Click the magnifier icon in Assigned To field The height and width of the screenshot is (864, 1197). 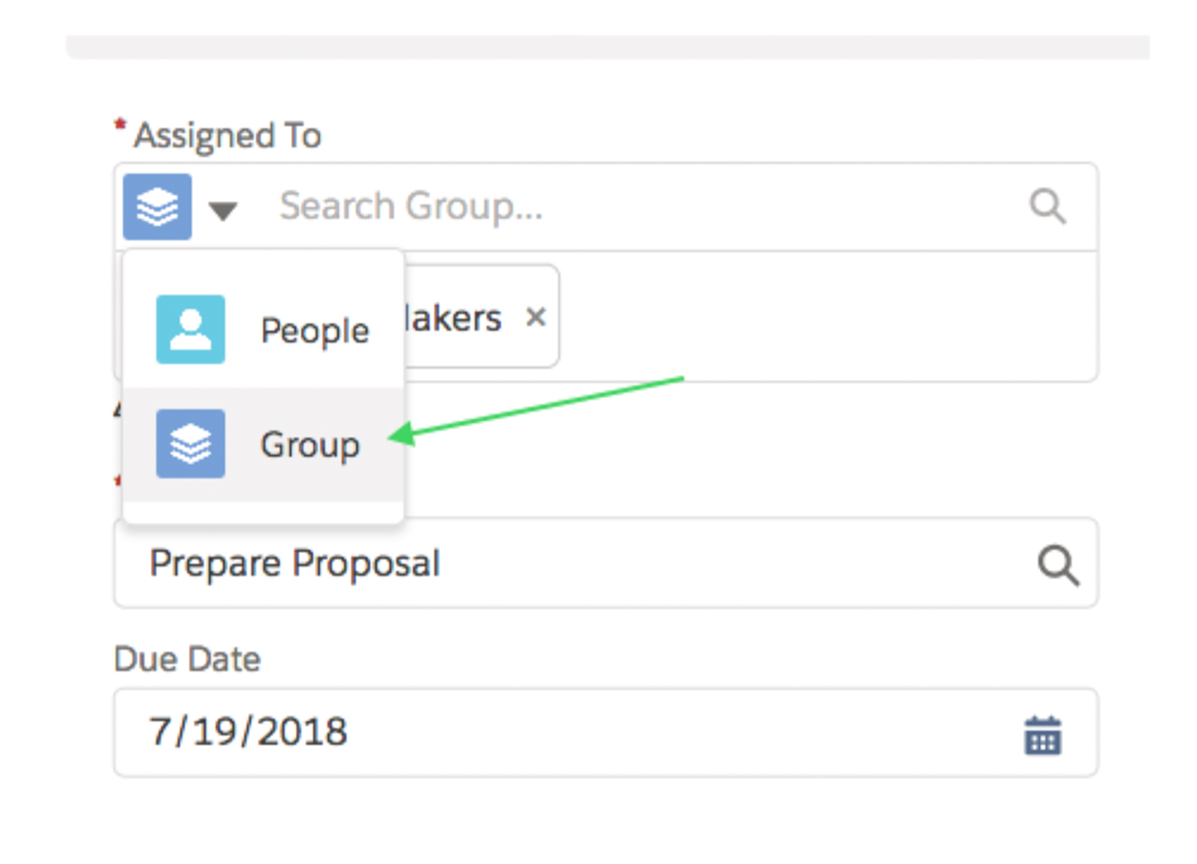(1047, 206)
